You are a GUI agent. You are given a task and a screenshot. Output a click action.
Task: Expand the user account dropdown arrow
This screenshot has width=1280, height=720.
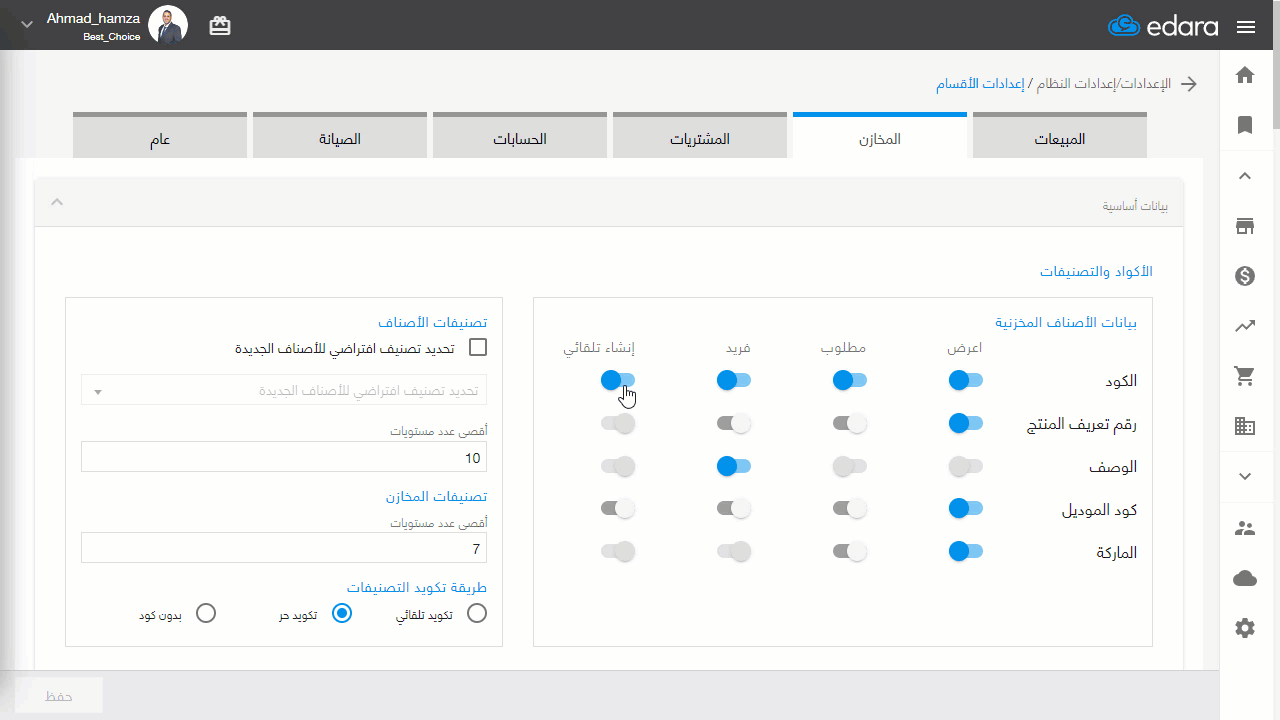click(27, 25)
